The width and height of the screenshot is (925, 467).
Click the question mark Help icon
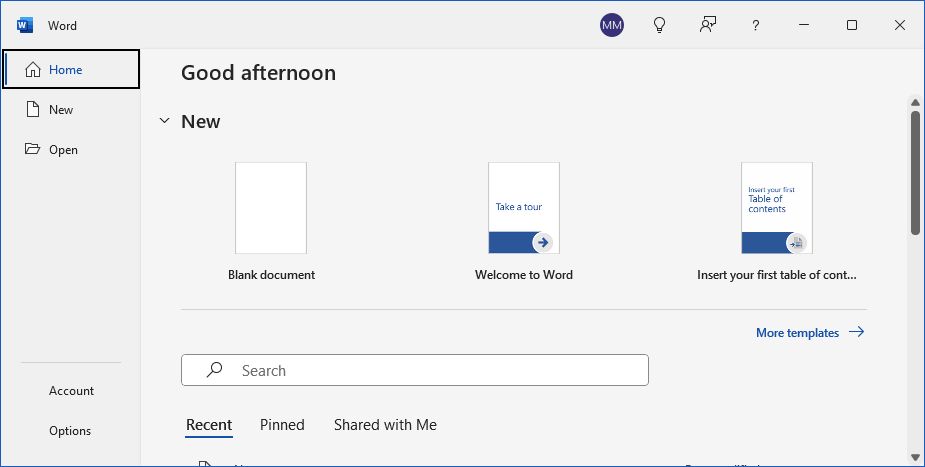[755, 25]
